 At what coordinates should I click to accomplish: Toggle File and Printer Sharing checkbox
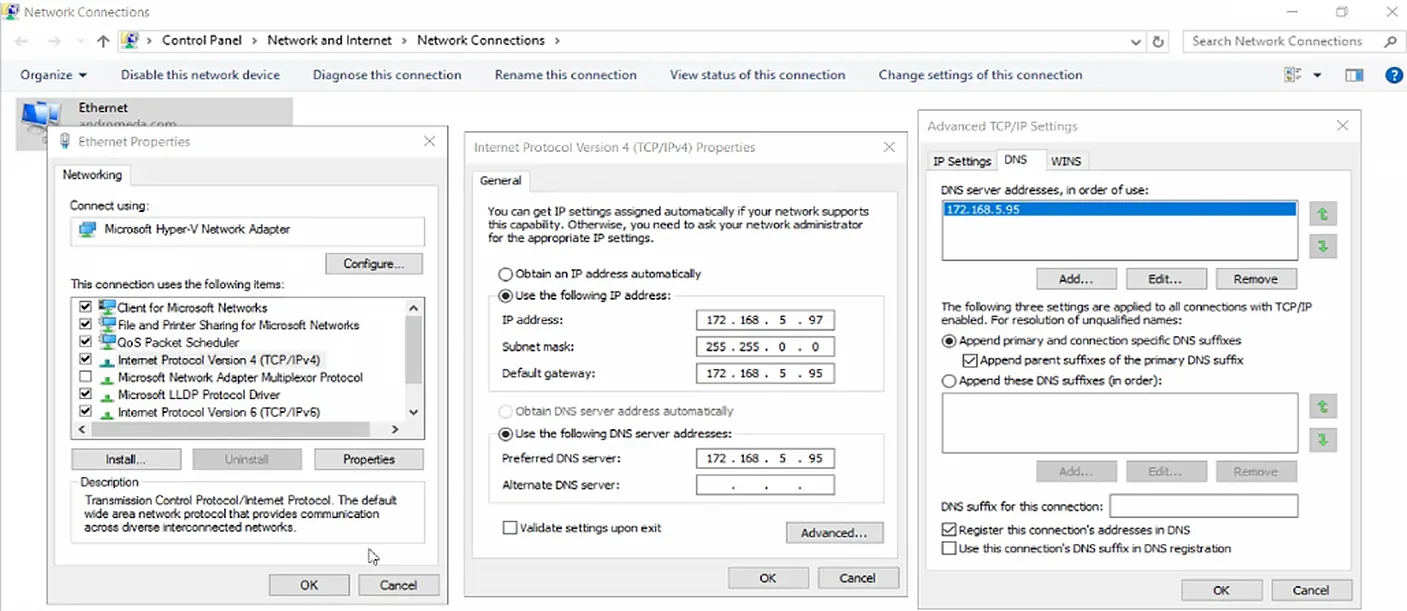[x=85, y=325]
